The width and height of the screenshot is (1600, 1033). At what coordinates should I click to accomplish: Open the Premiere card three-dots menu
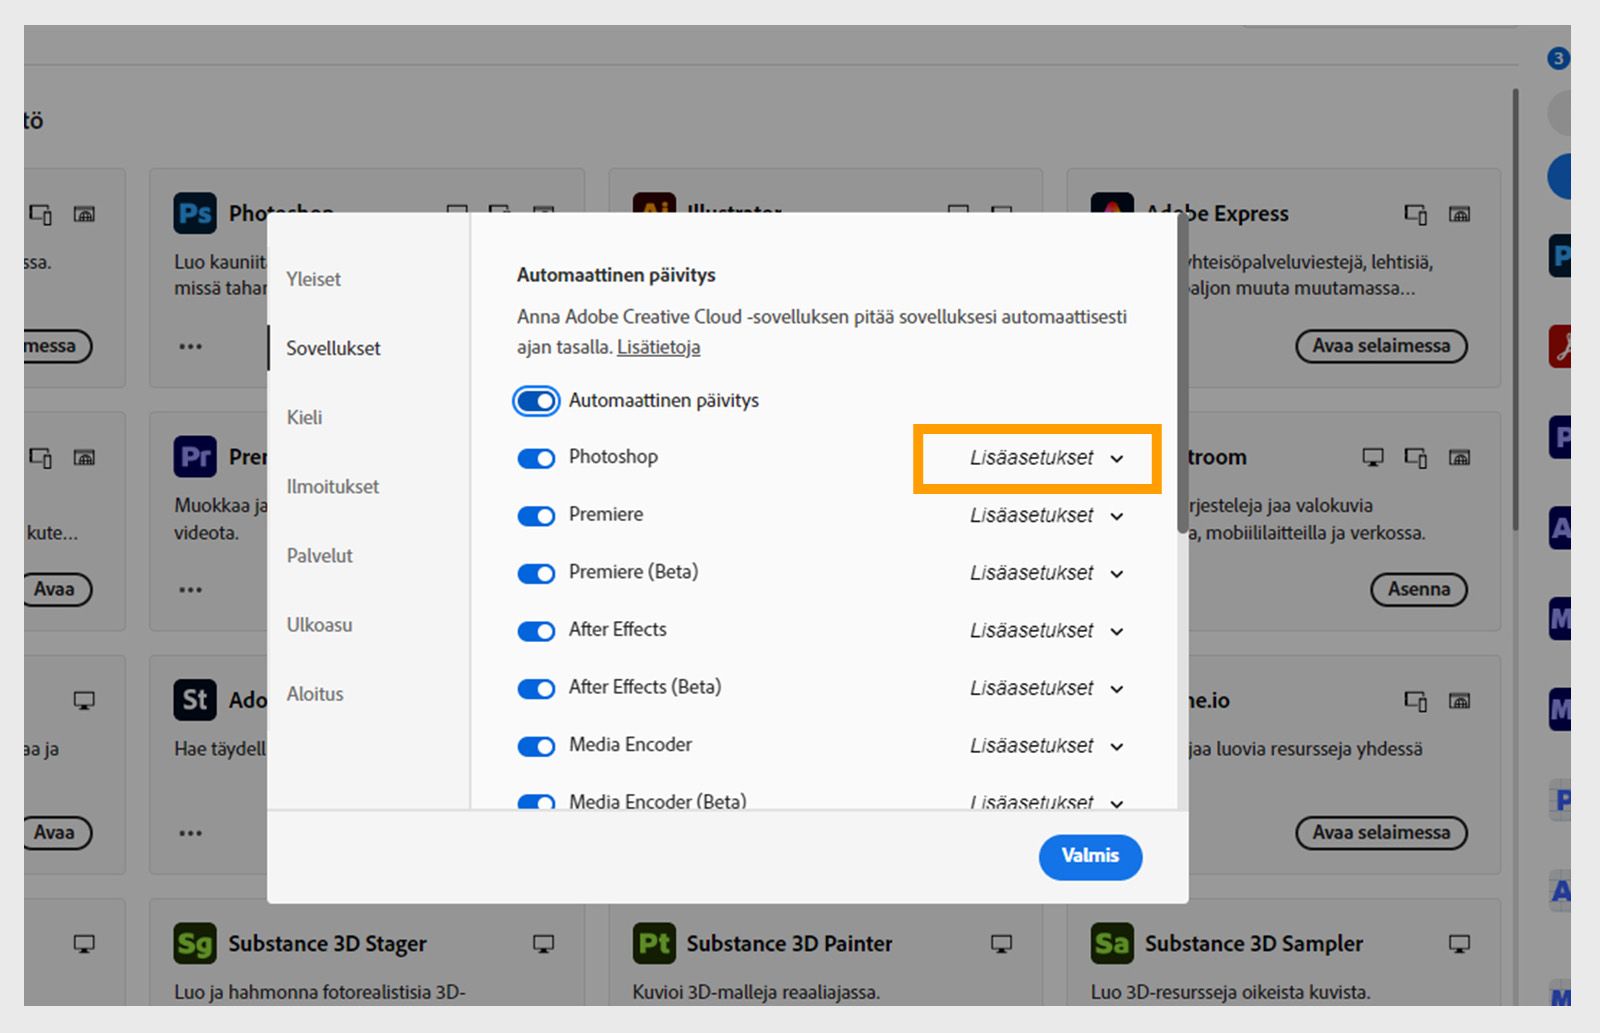tap(190, 590)
